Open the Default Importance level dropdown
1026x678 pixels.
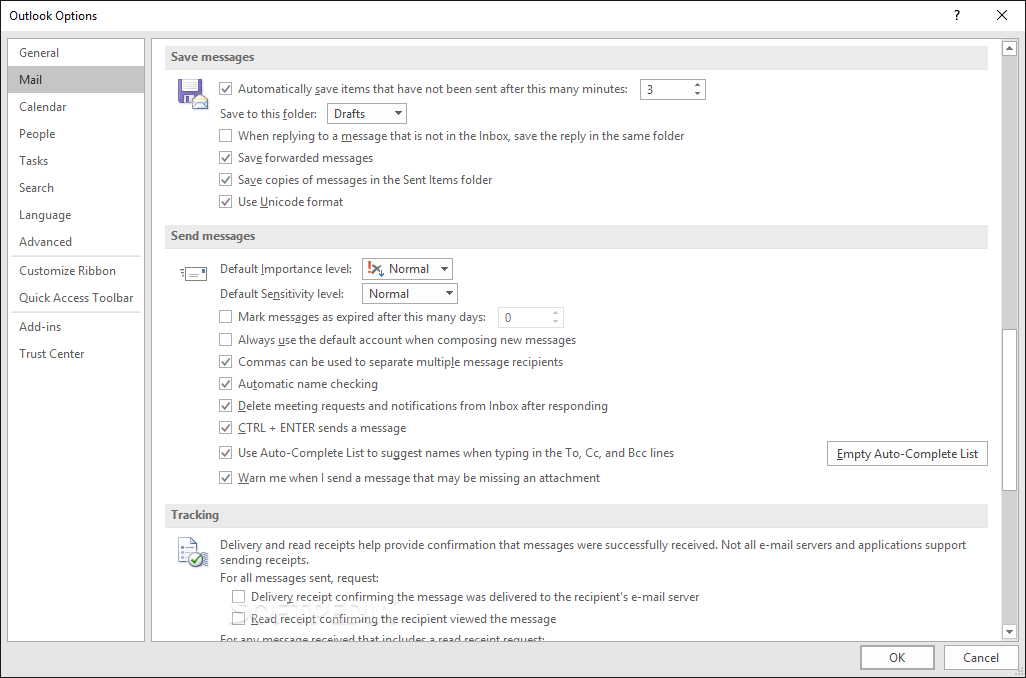407,269
